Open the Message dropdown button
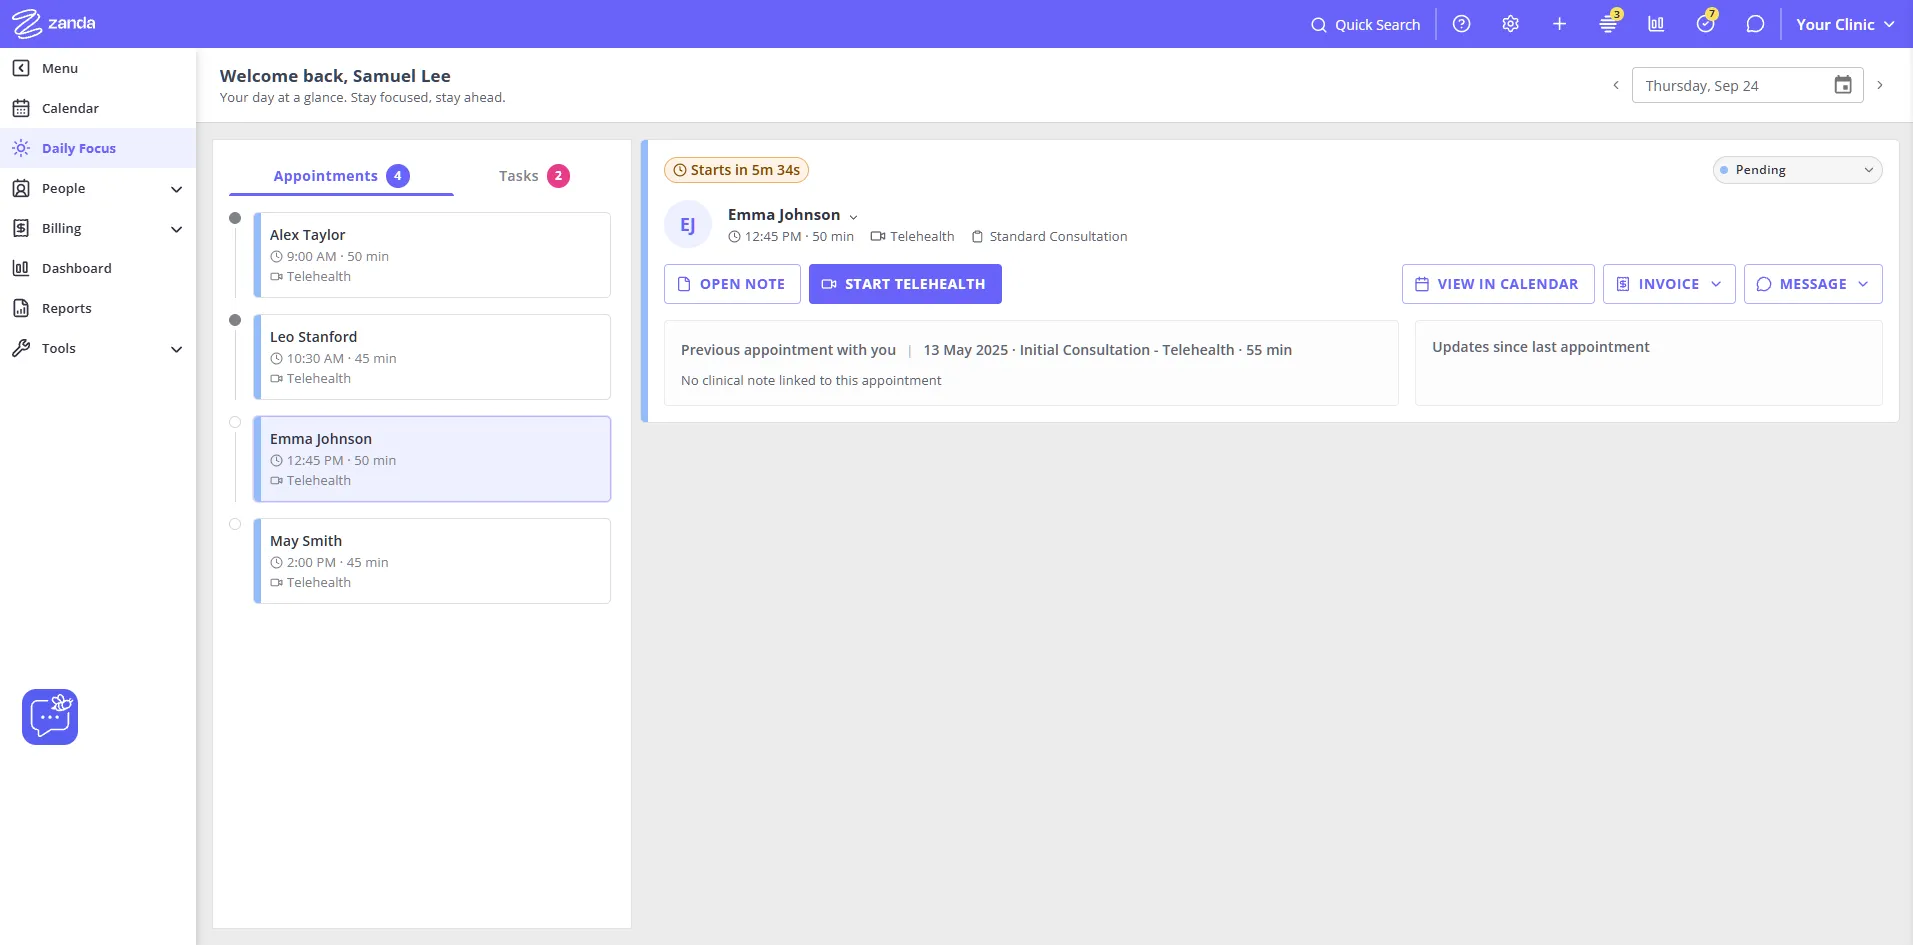 coord(1813,284)
